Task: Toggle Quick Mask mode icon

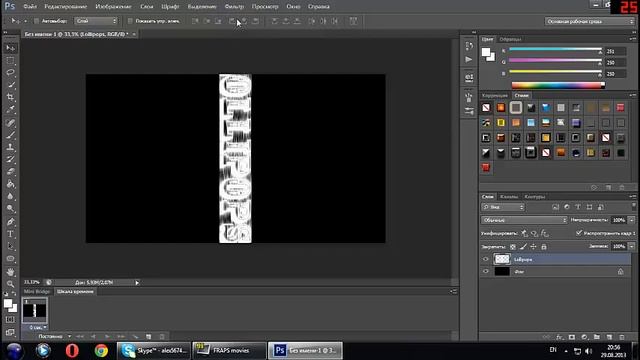Action: pyautogui.click(x=11, y=320)
